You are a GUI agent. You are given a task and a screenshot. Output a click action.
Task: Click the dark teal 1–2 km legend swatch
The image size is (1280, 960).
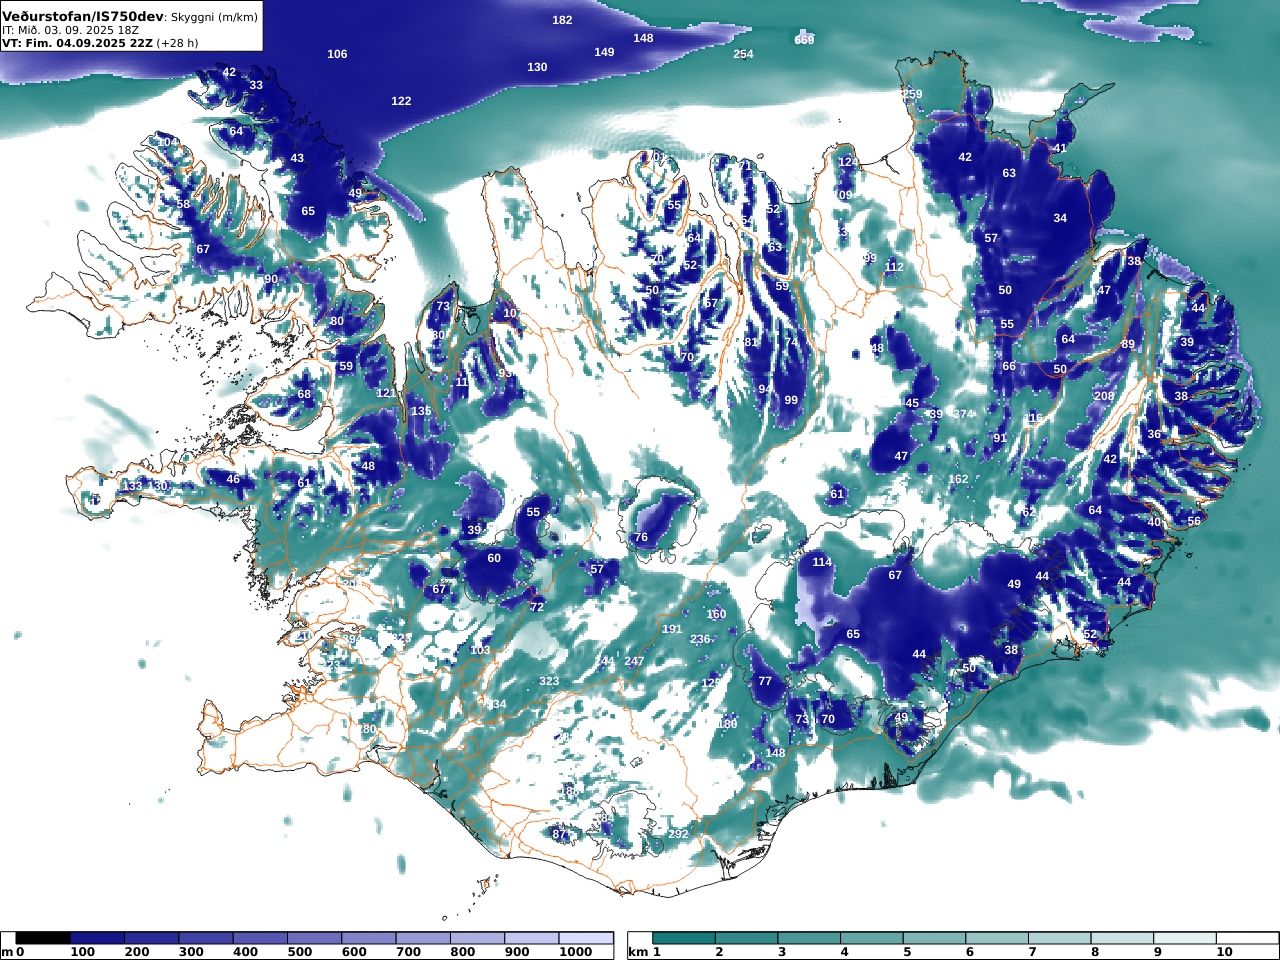tap(684, 938)
